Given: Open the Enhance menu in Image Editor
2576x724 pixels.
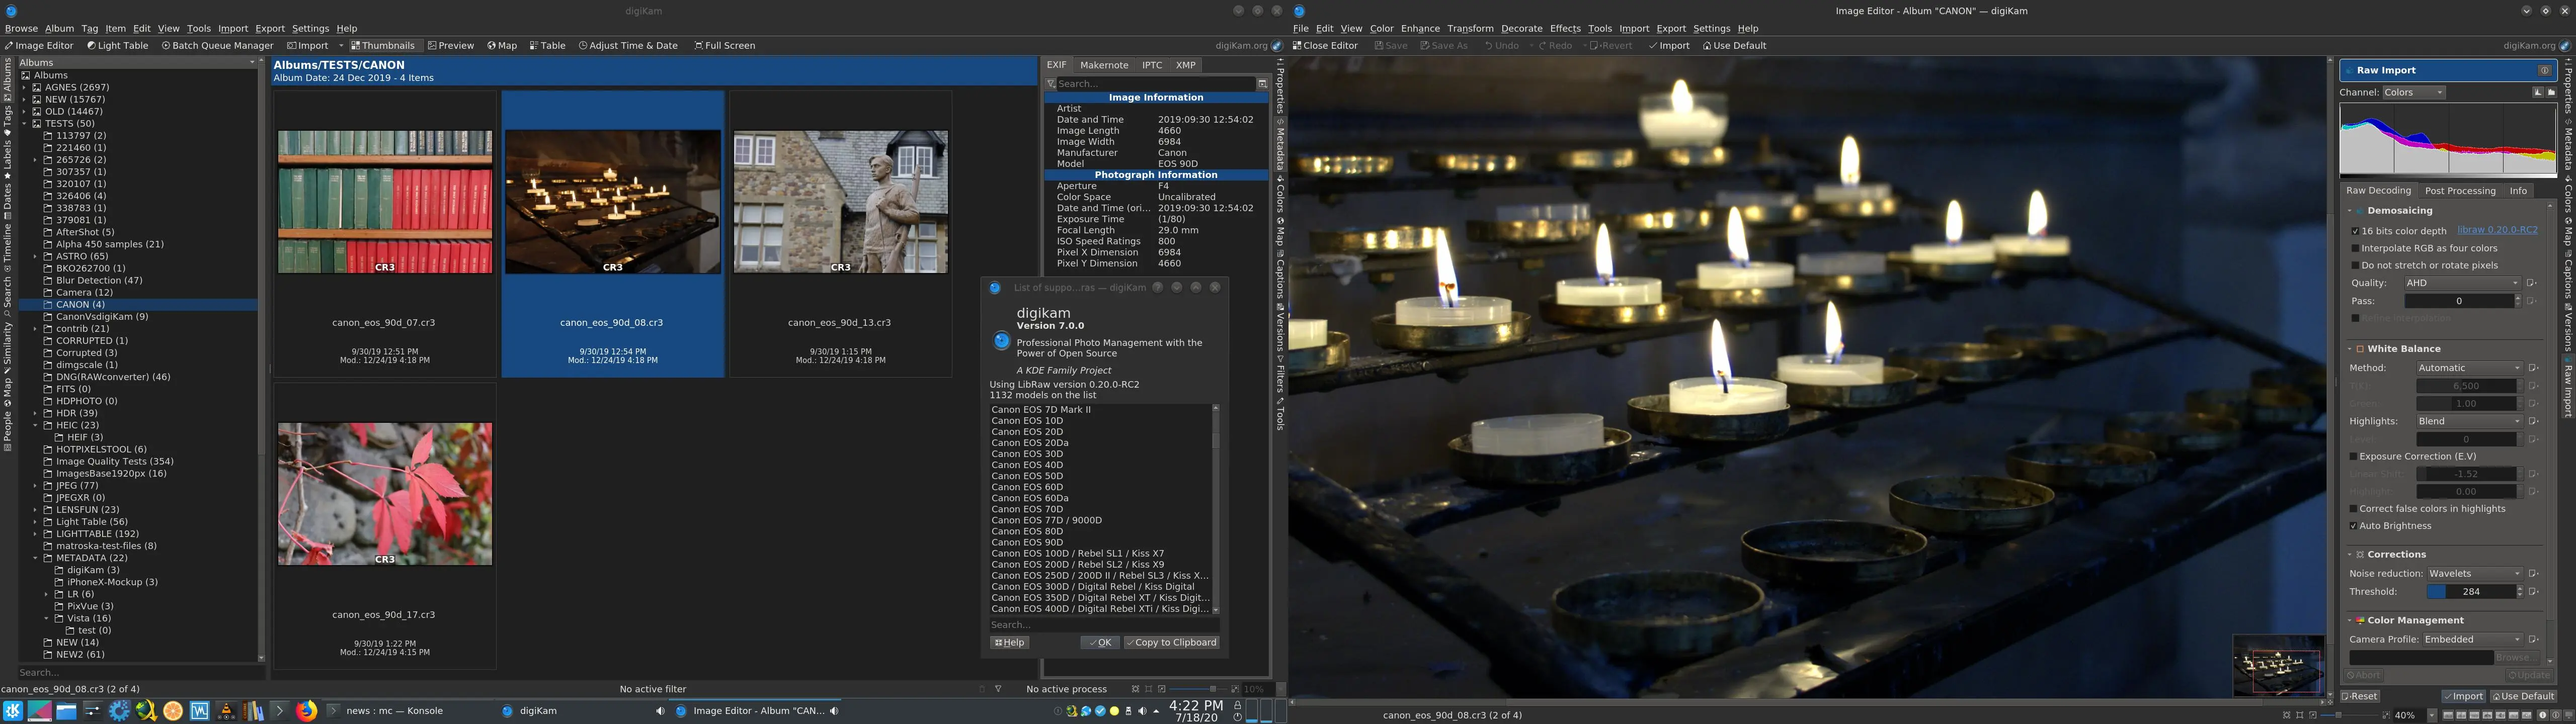Looking at the screenshot, I should coord(1420,28).
